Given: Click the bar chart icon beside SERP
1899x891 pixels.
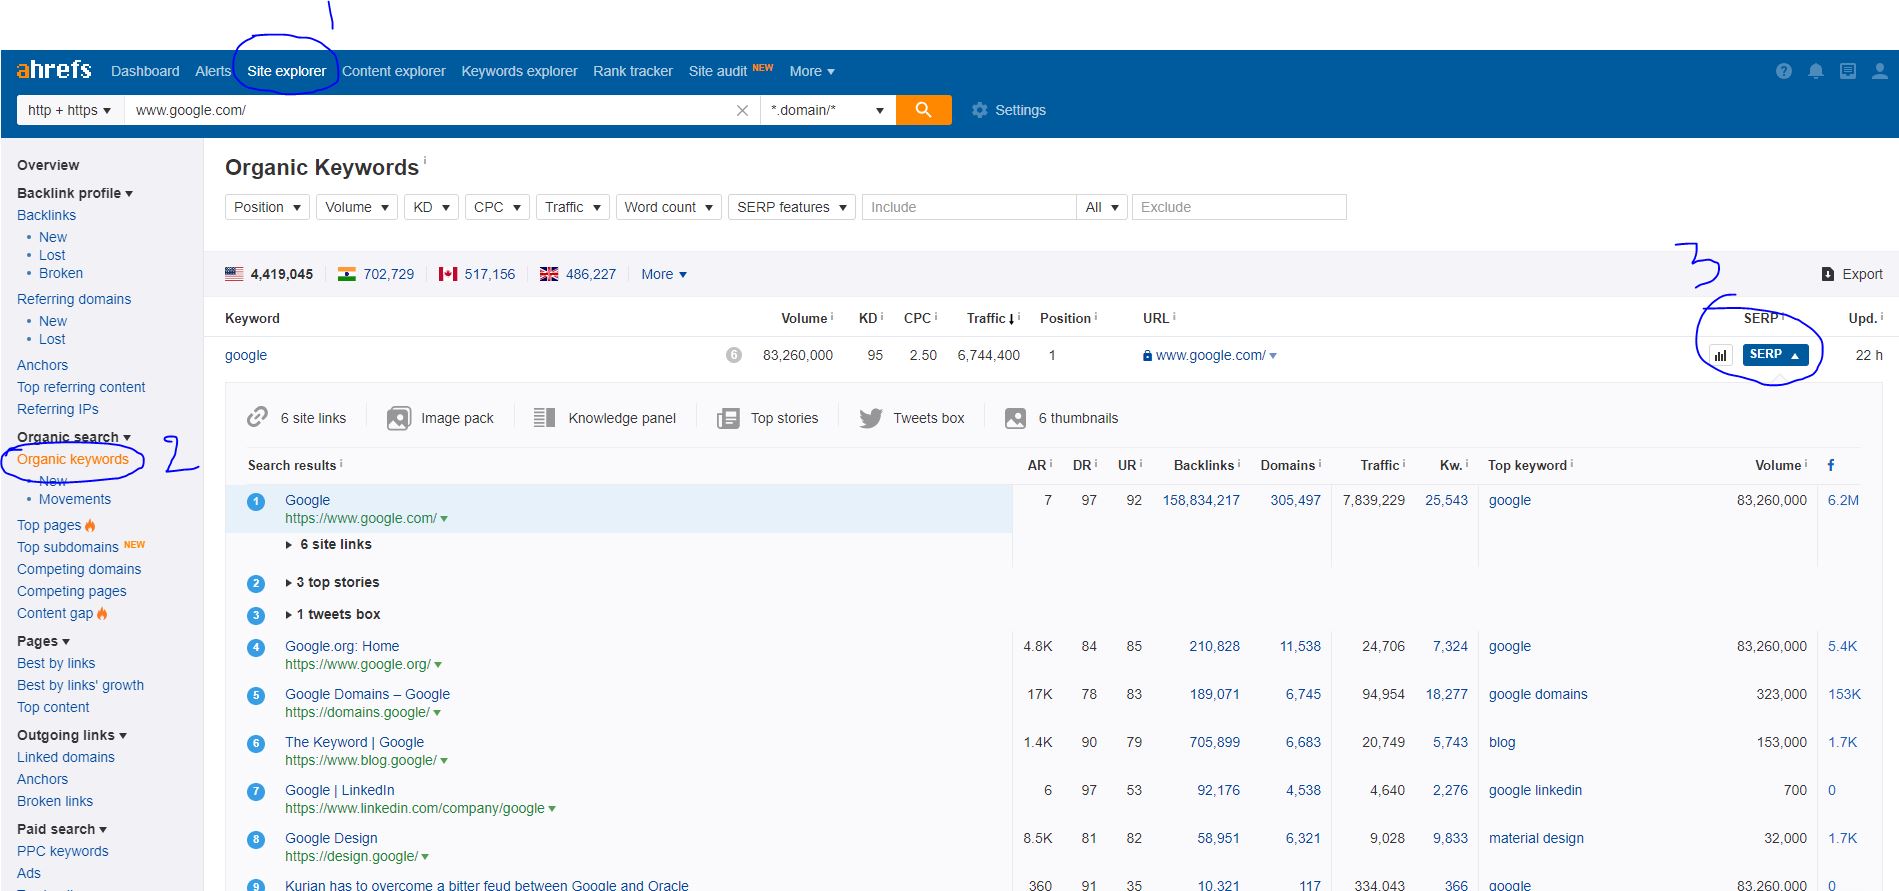Looking at the screenshot, I should [x=1720, y=355].
